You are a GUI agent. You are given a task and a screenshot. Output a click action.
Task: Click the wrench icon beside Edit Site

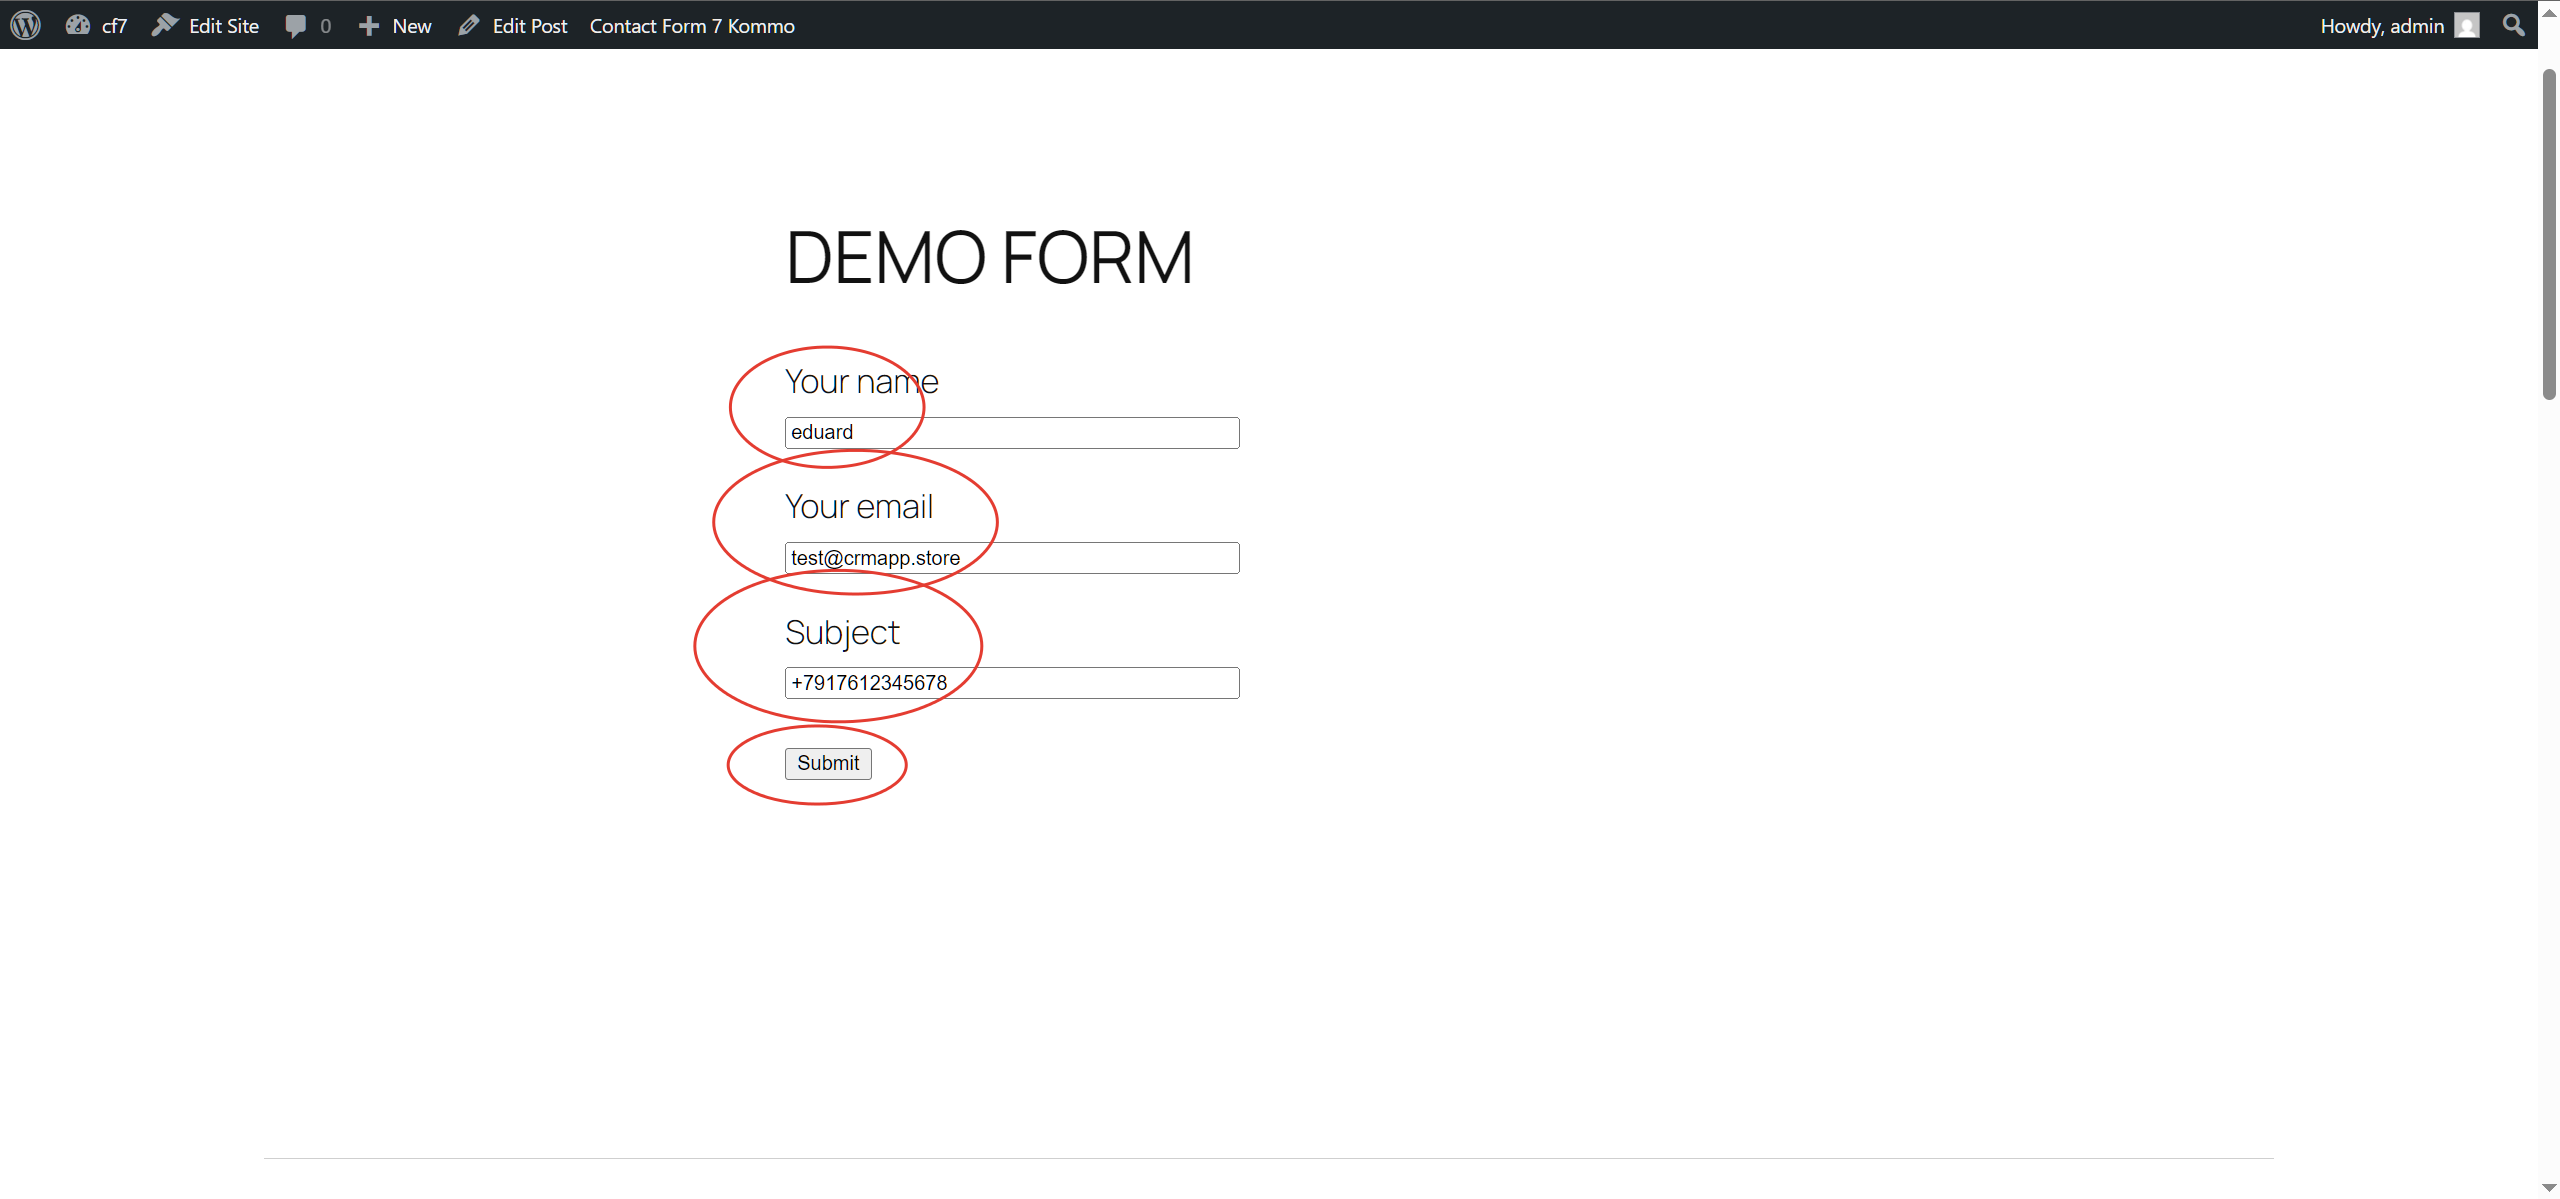[164, 25]
